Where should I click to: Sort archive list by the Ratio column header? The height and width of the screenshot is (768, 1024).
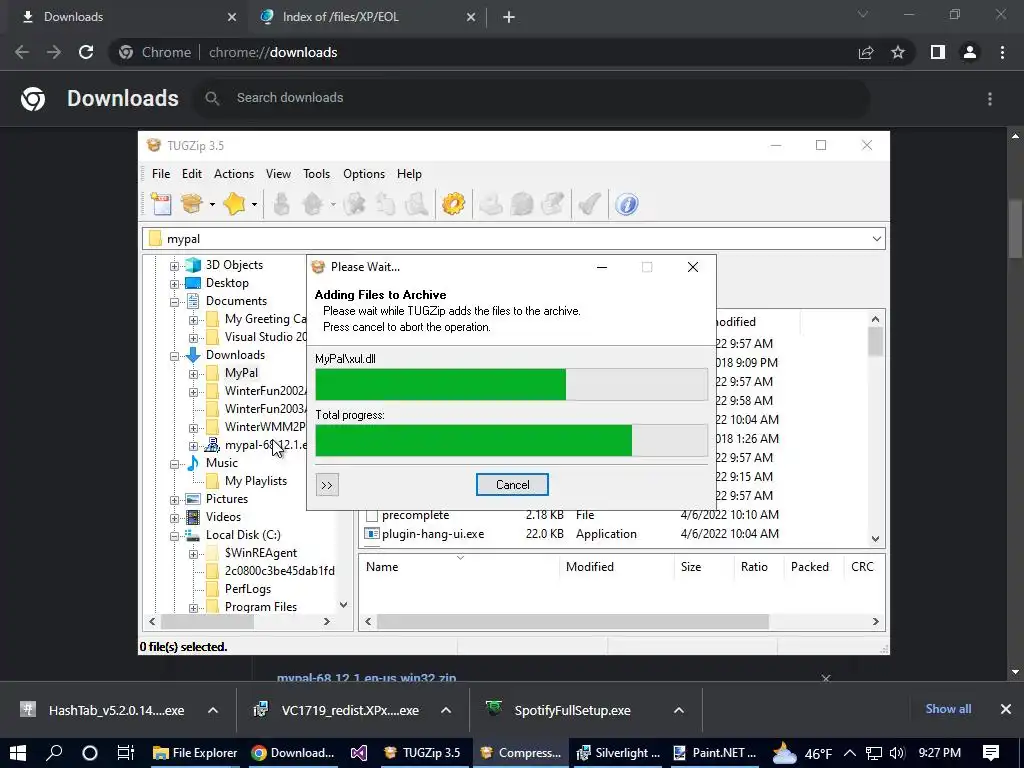[x=754, y=567]
